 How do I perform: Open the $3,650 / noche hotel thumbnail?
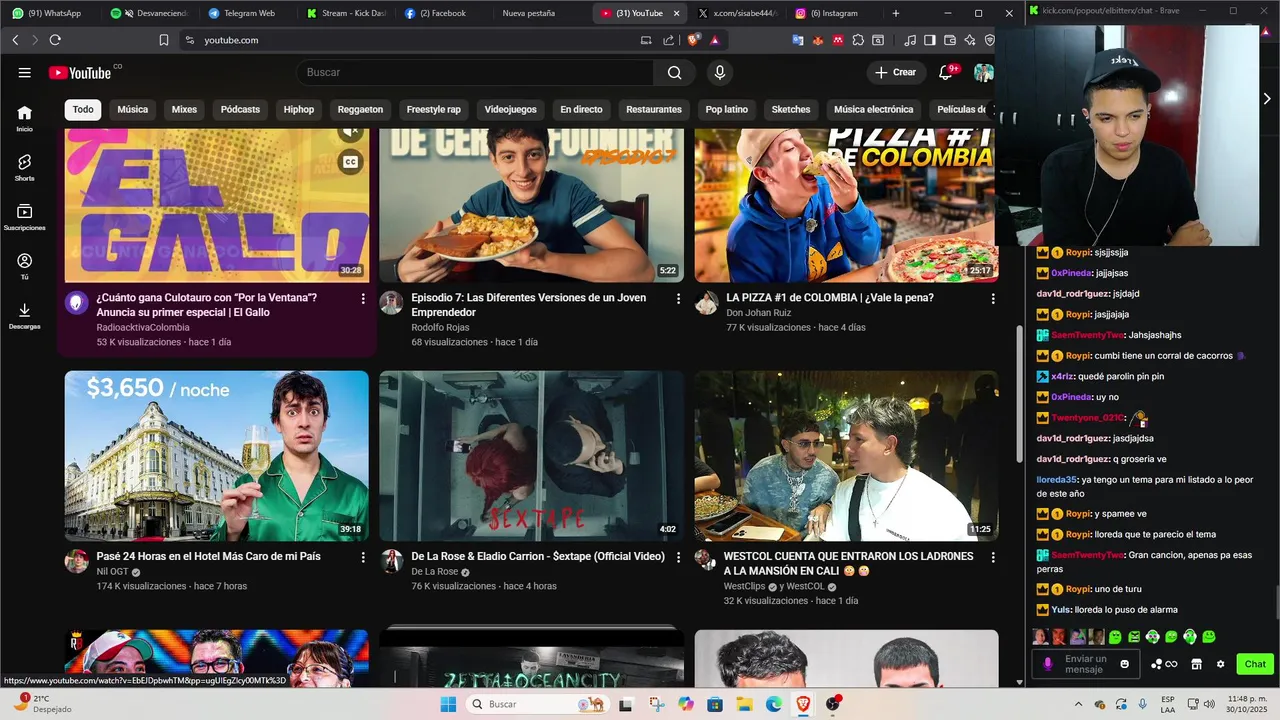(217, 456)
